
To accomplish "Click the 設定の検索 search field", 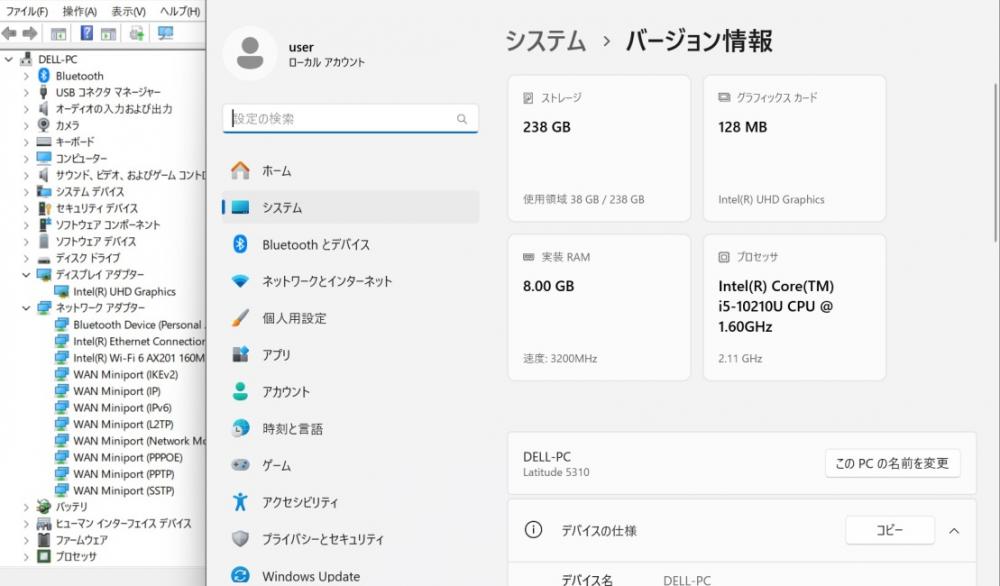I will tap(350, 119).
